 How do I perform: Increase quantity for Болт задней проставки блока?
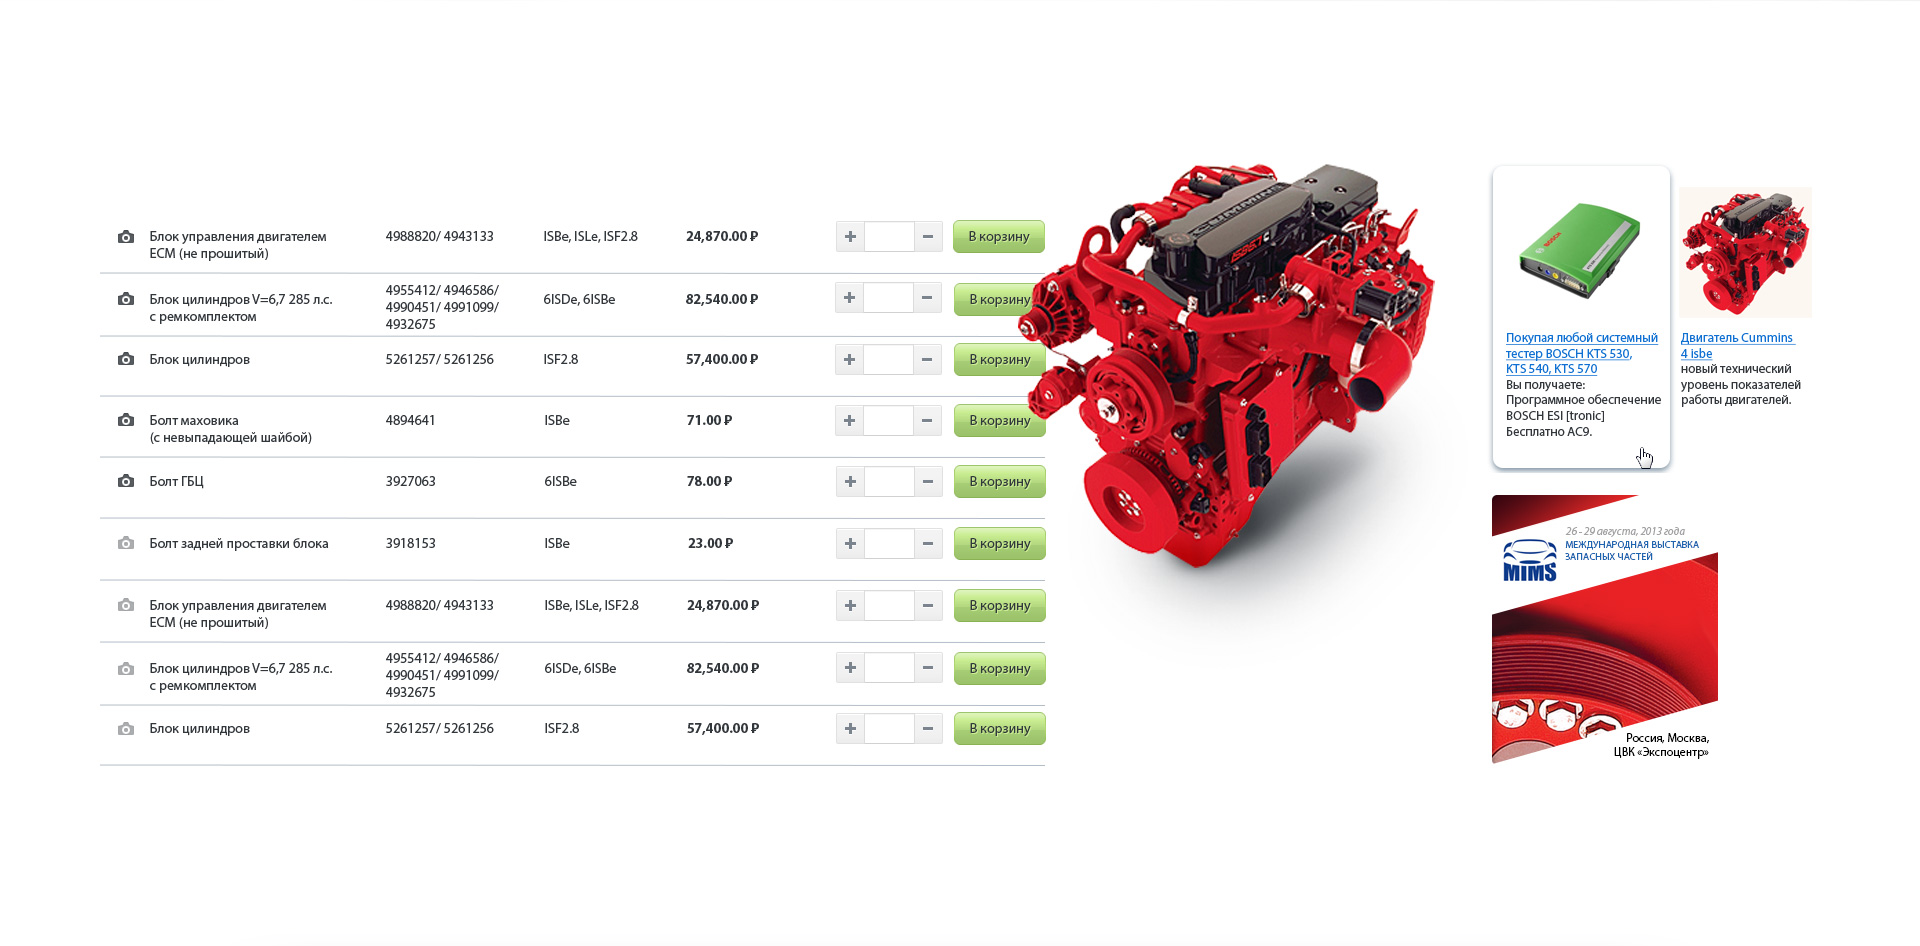click(x=850, y=543)
